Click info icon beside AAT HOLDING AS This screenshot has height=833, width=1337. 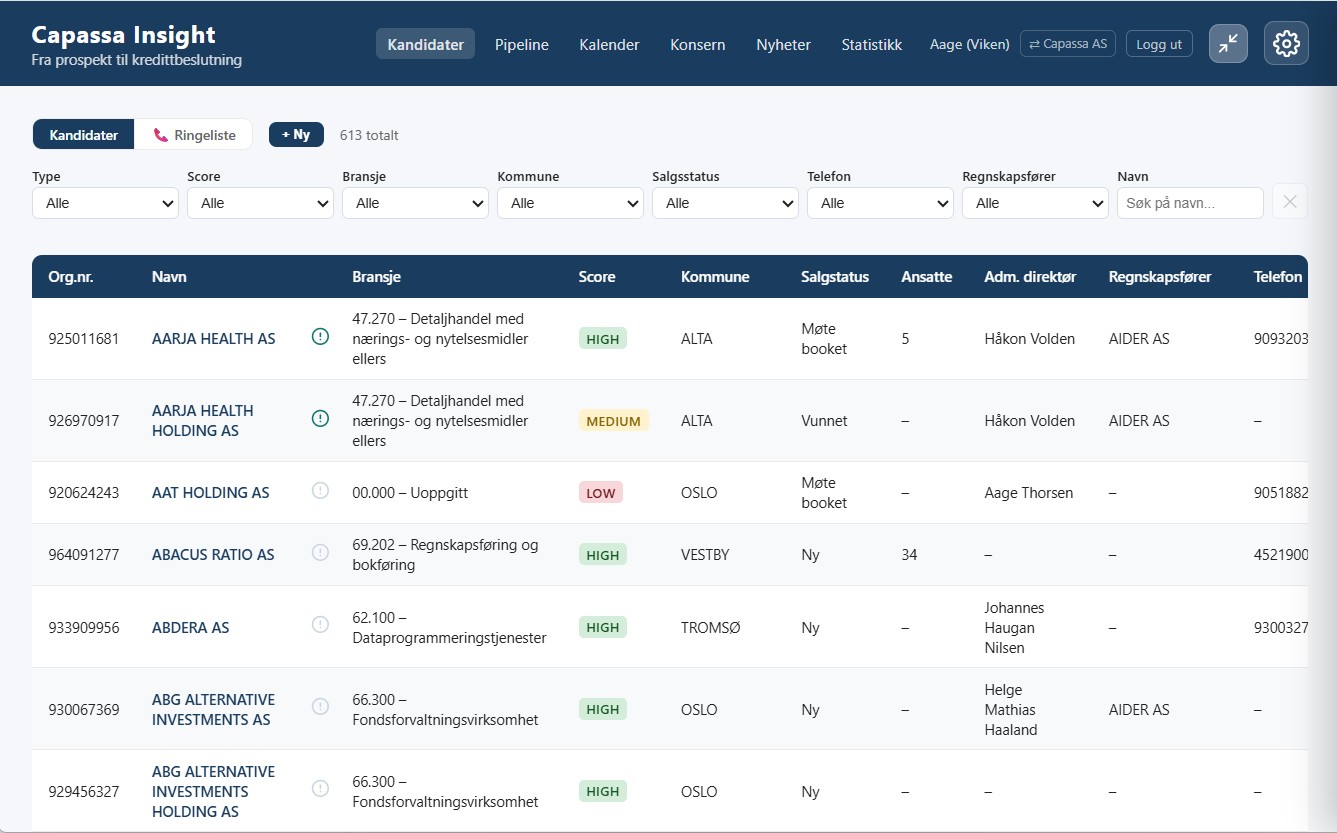320,490
